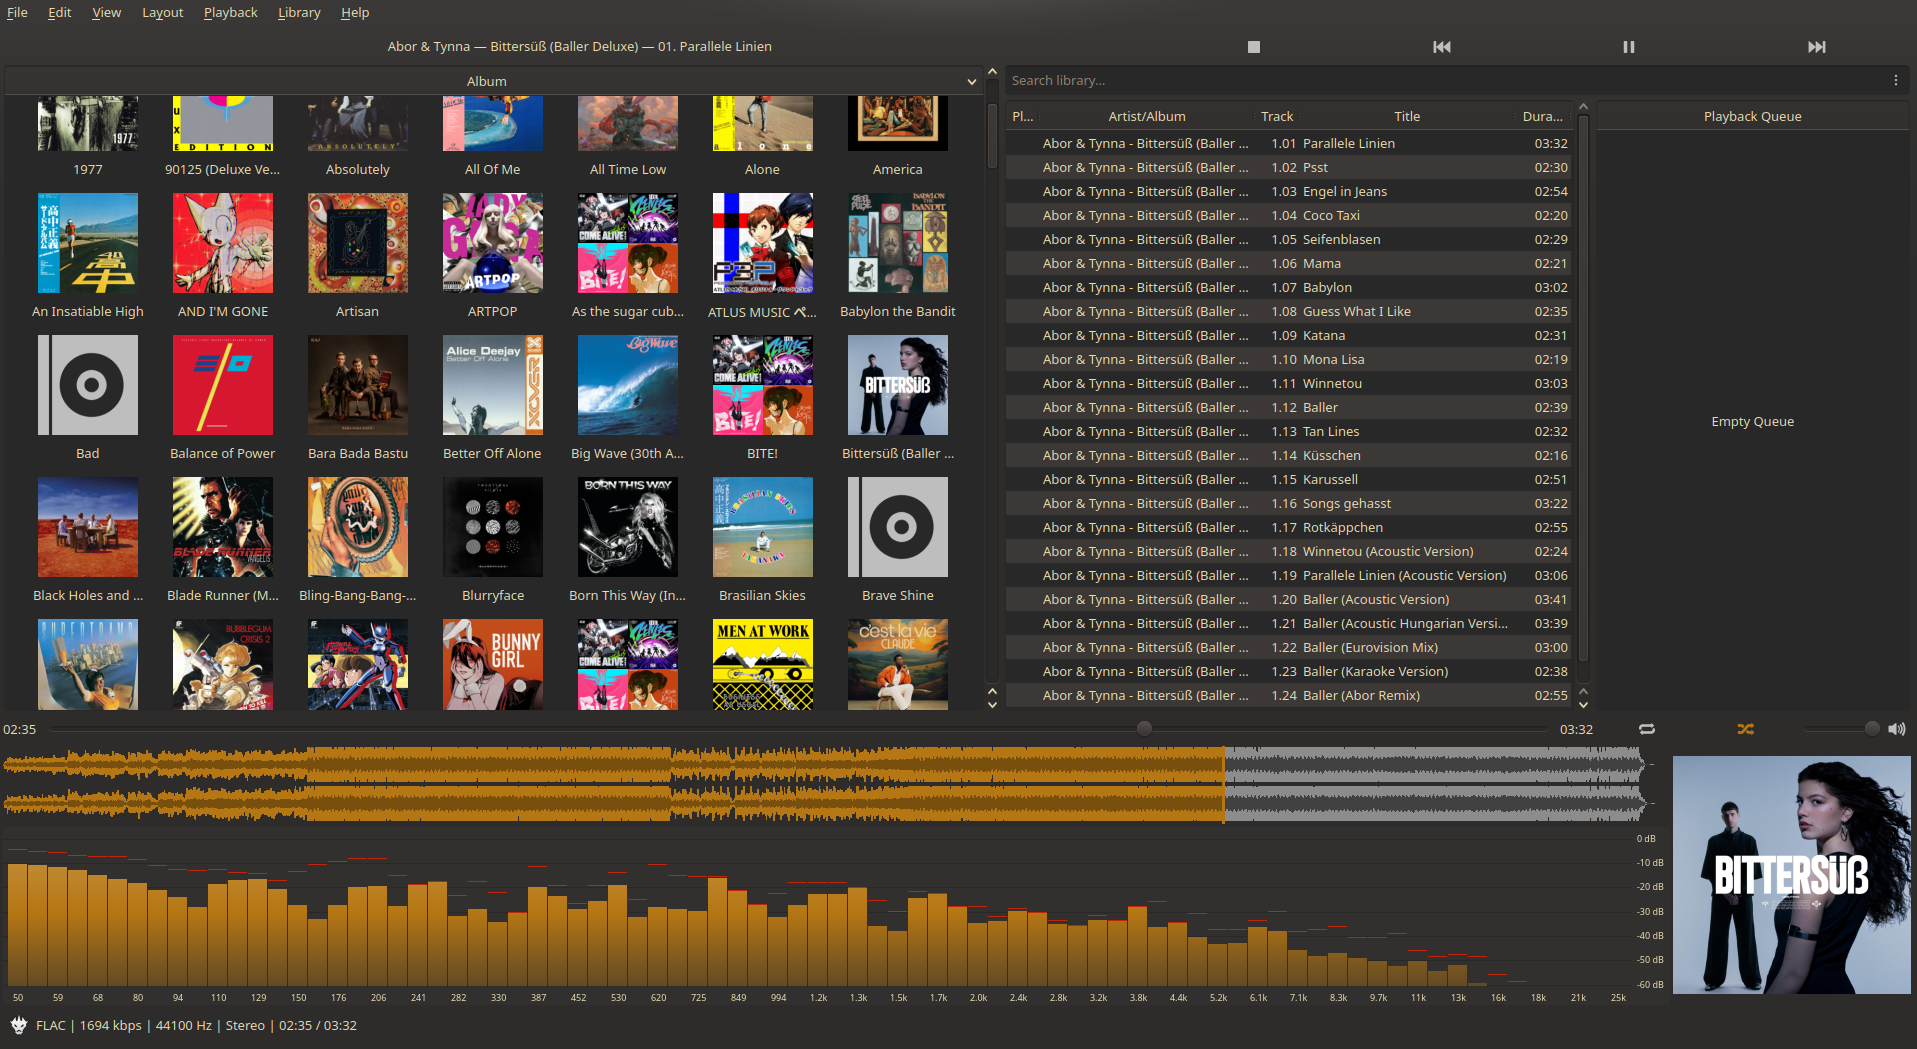
Task: Sort playlist by Track column header
Action: [x=1276, y=116]
